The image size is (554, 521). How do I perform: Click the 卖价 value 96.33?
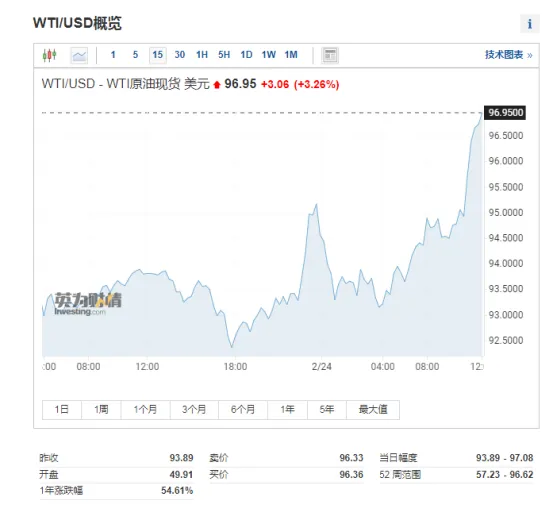[351, 458]
